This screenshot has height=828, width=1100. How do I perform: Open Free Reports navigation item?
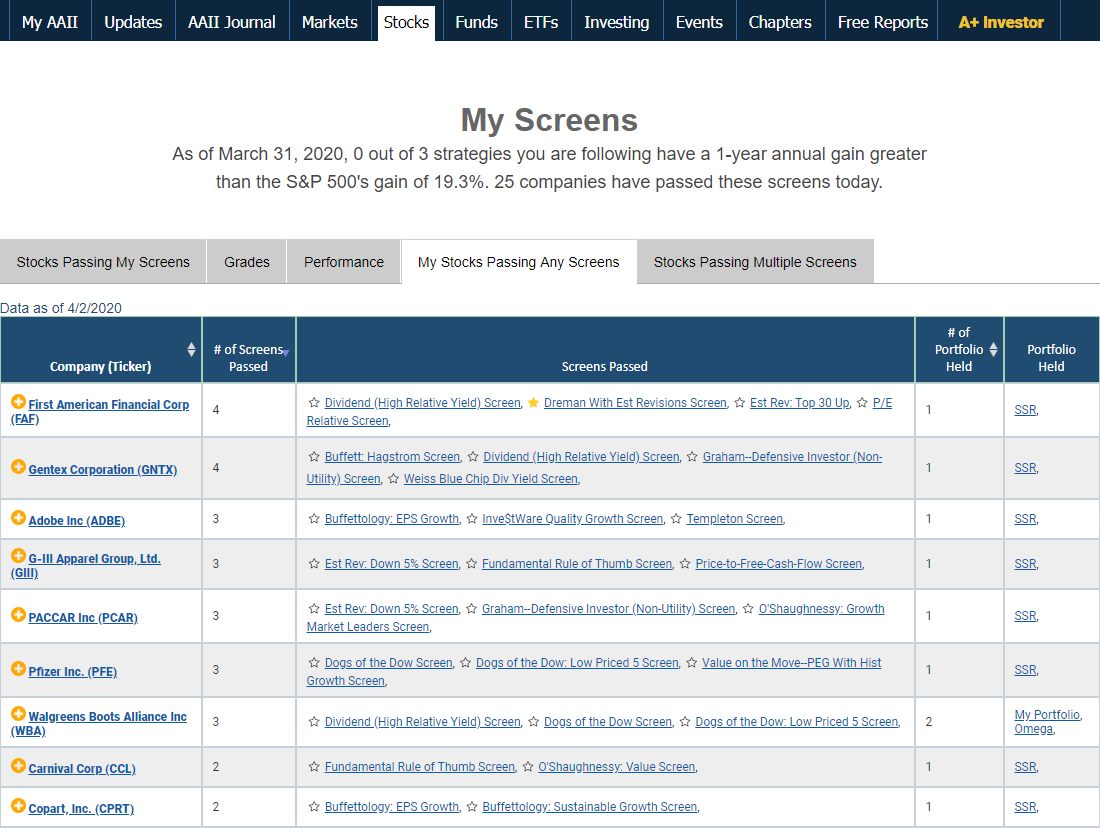[883, 22]
